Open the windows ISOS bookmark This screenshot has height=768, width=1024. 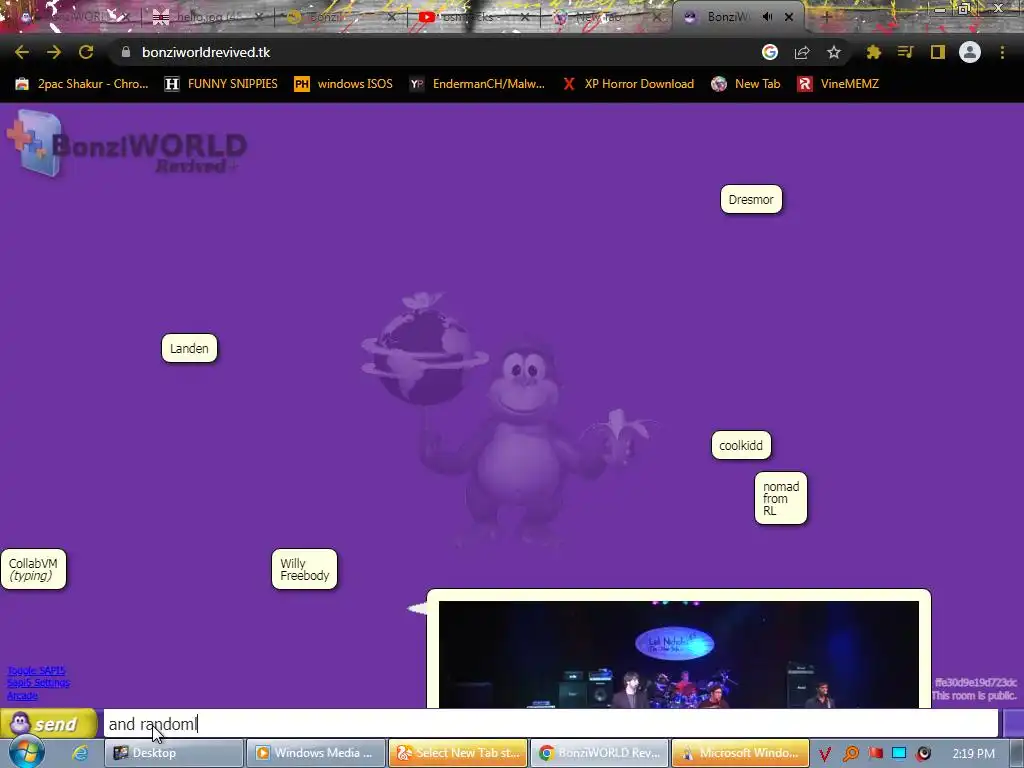(344, 84)
